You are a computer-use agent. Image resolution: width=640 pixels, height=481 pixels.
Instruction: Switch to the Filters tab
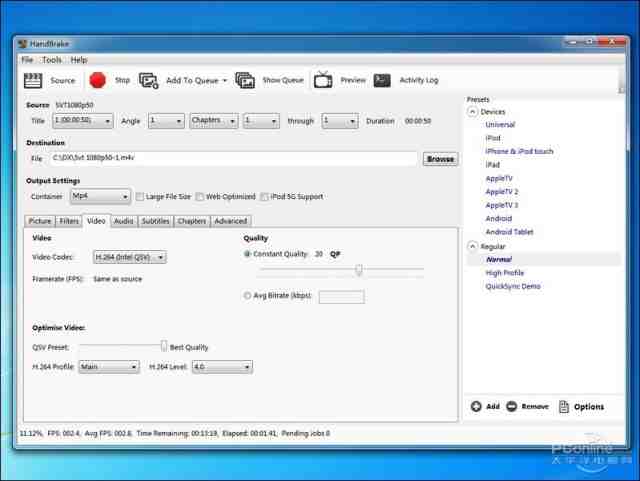pos(69,221)
